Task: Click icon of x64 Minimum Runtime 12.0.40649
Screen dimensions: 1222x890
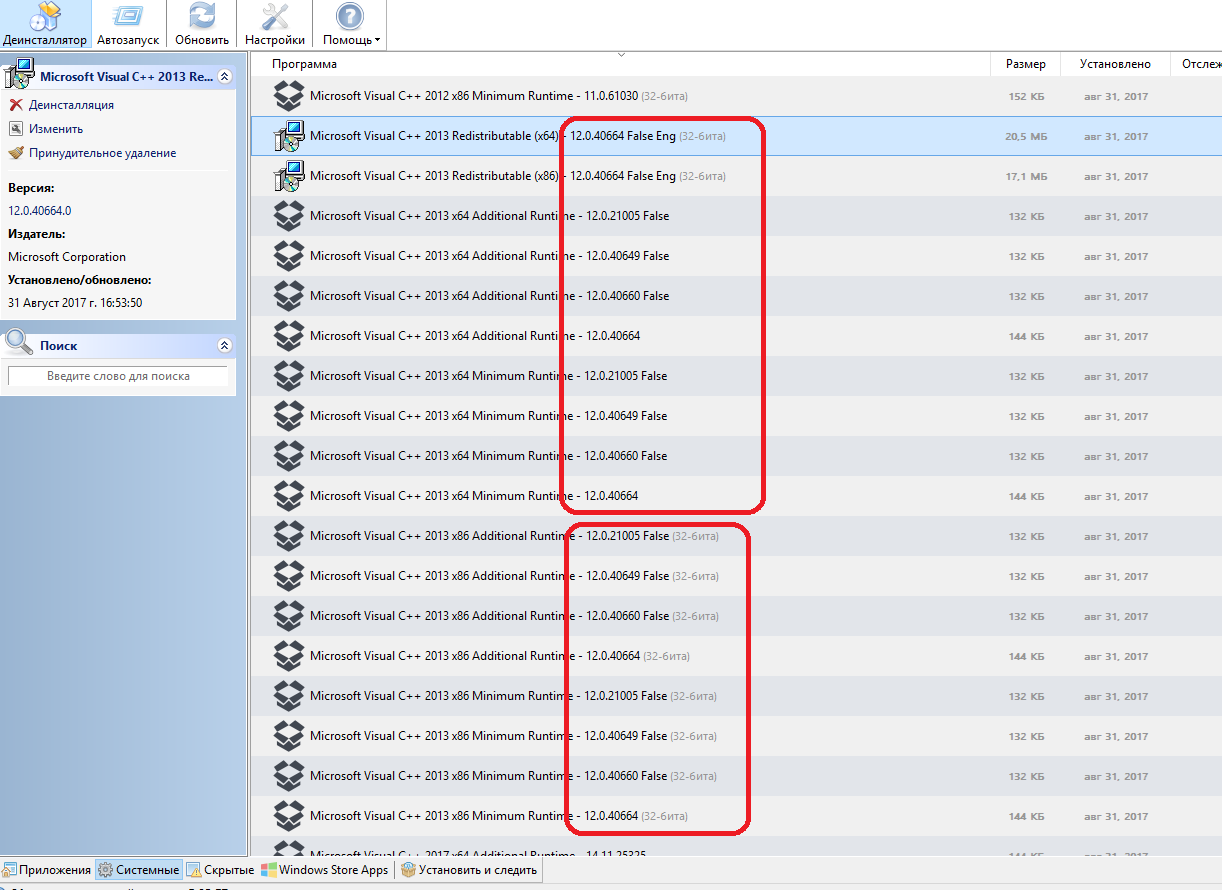Action: [289, 416]
